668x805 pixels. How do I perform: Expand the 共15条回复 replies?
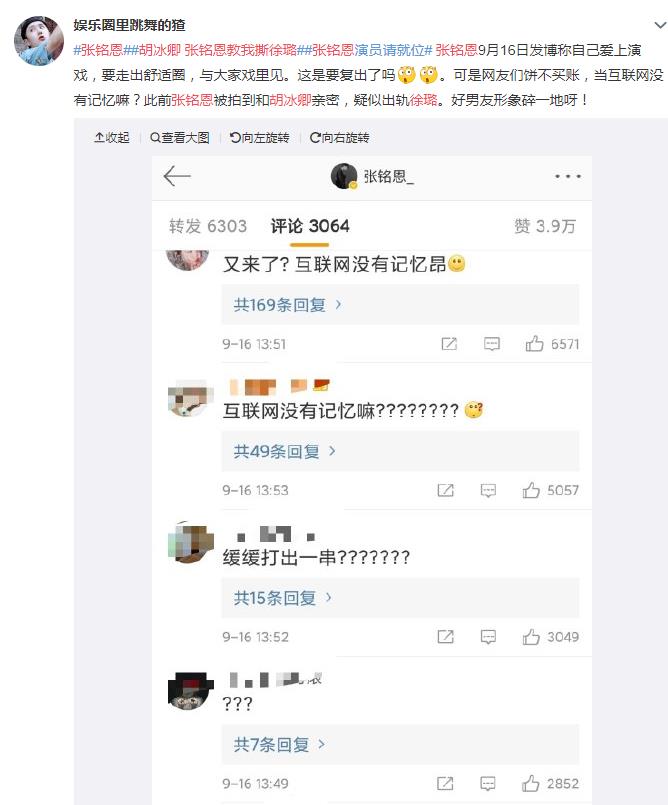click(x=282, y=598)
